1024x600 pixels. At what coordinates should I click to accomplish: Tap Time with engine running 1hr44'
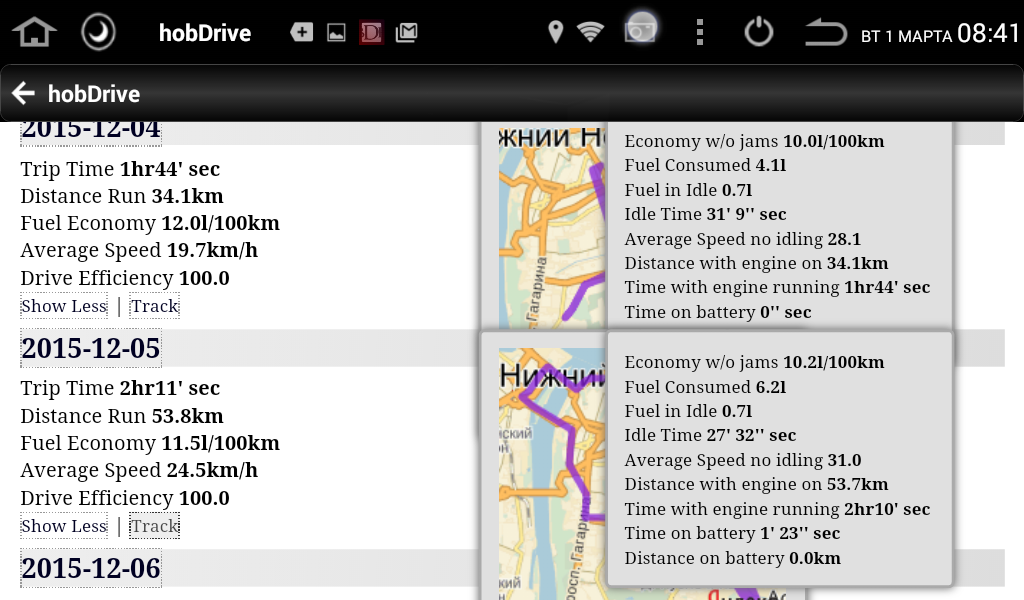[x=777, y=287]
